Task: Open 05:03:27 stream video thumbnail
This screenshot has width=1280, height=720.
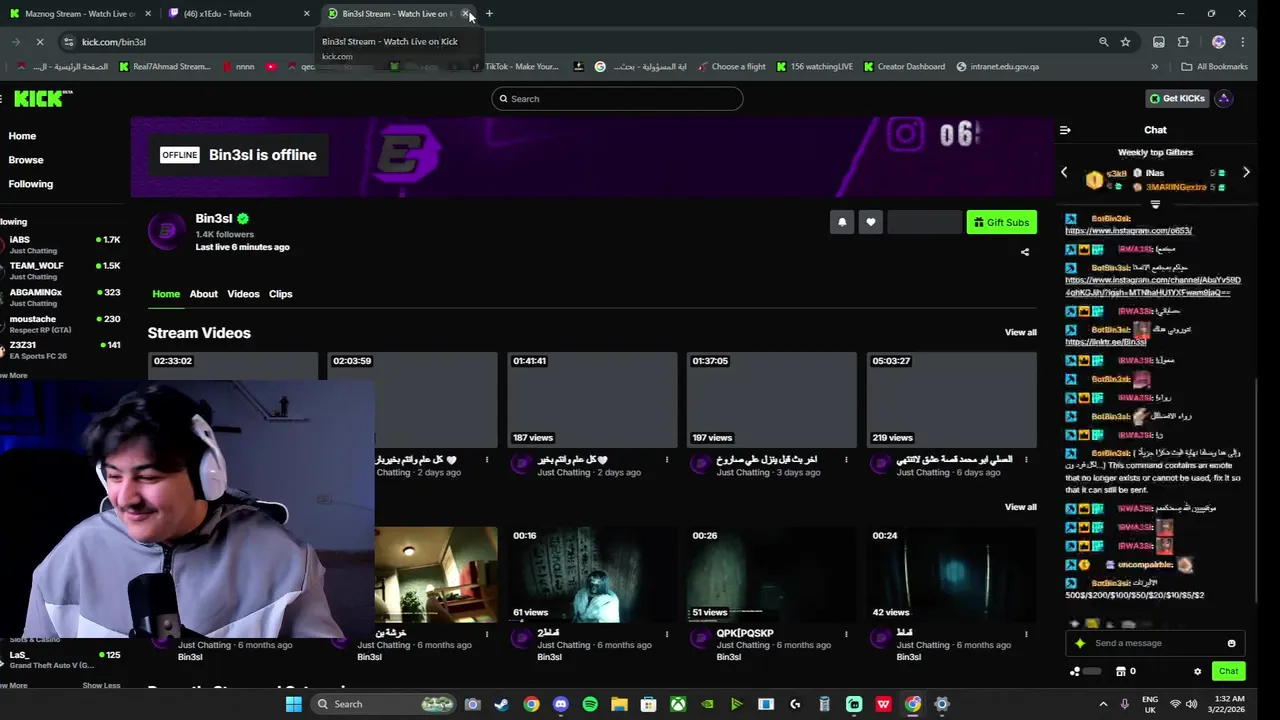Action: tap(951, 399)
